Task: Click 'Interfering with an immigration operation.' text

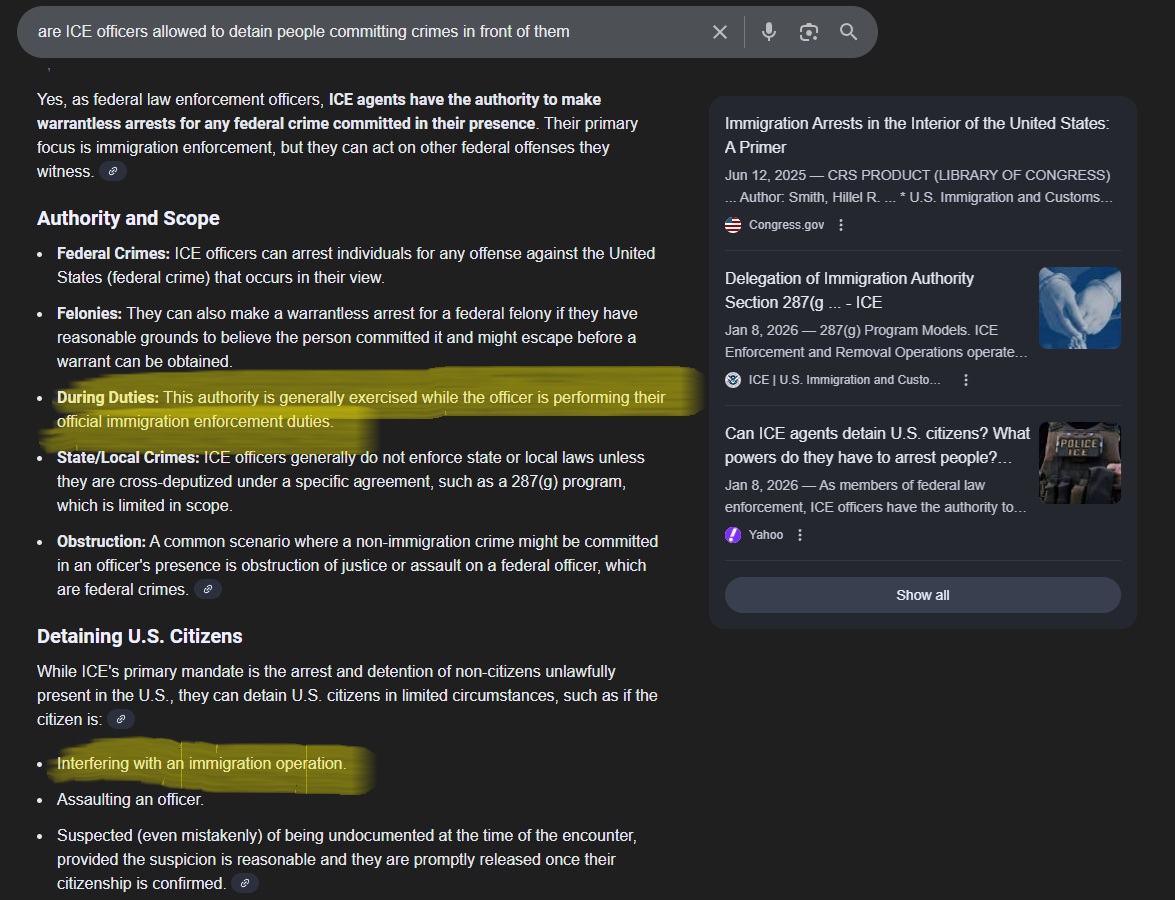Action: click(202, 764)
